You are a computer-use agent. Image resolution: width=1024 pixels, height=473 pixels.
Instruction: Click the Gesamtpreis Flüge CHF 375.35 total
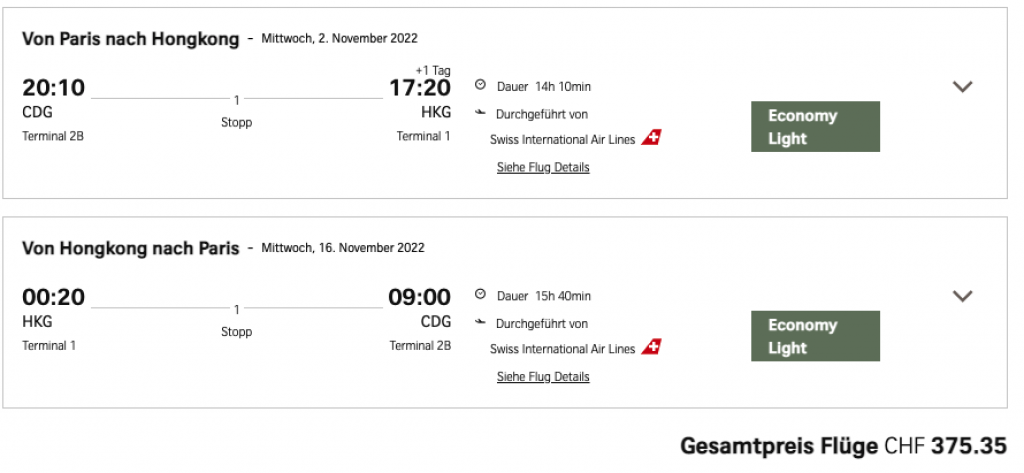(843, 446)
